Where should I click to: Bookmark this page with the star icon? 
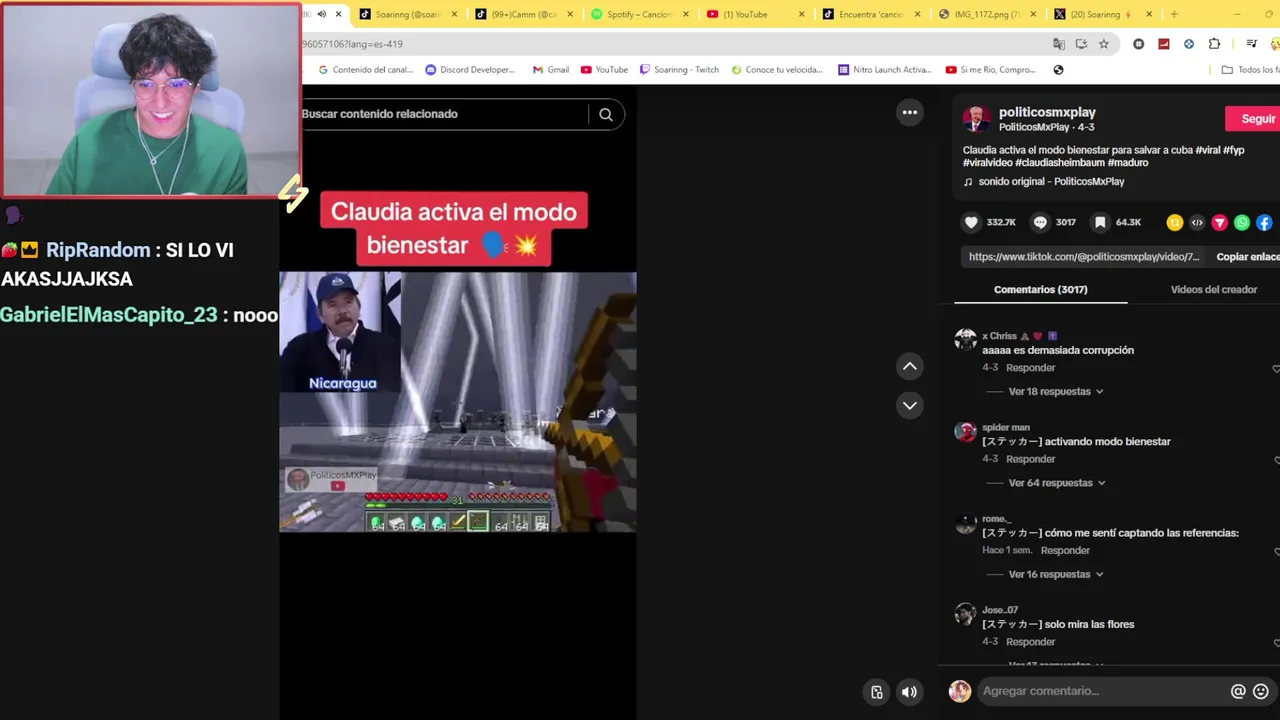pyautogui.click(x=1104, y=44)
